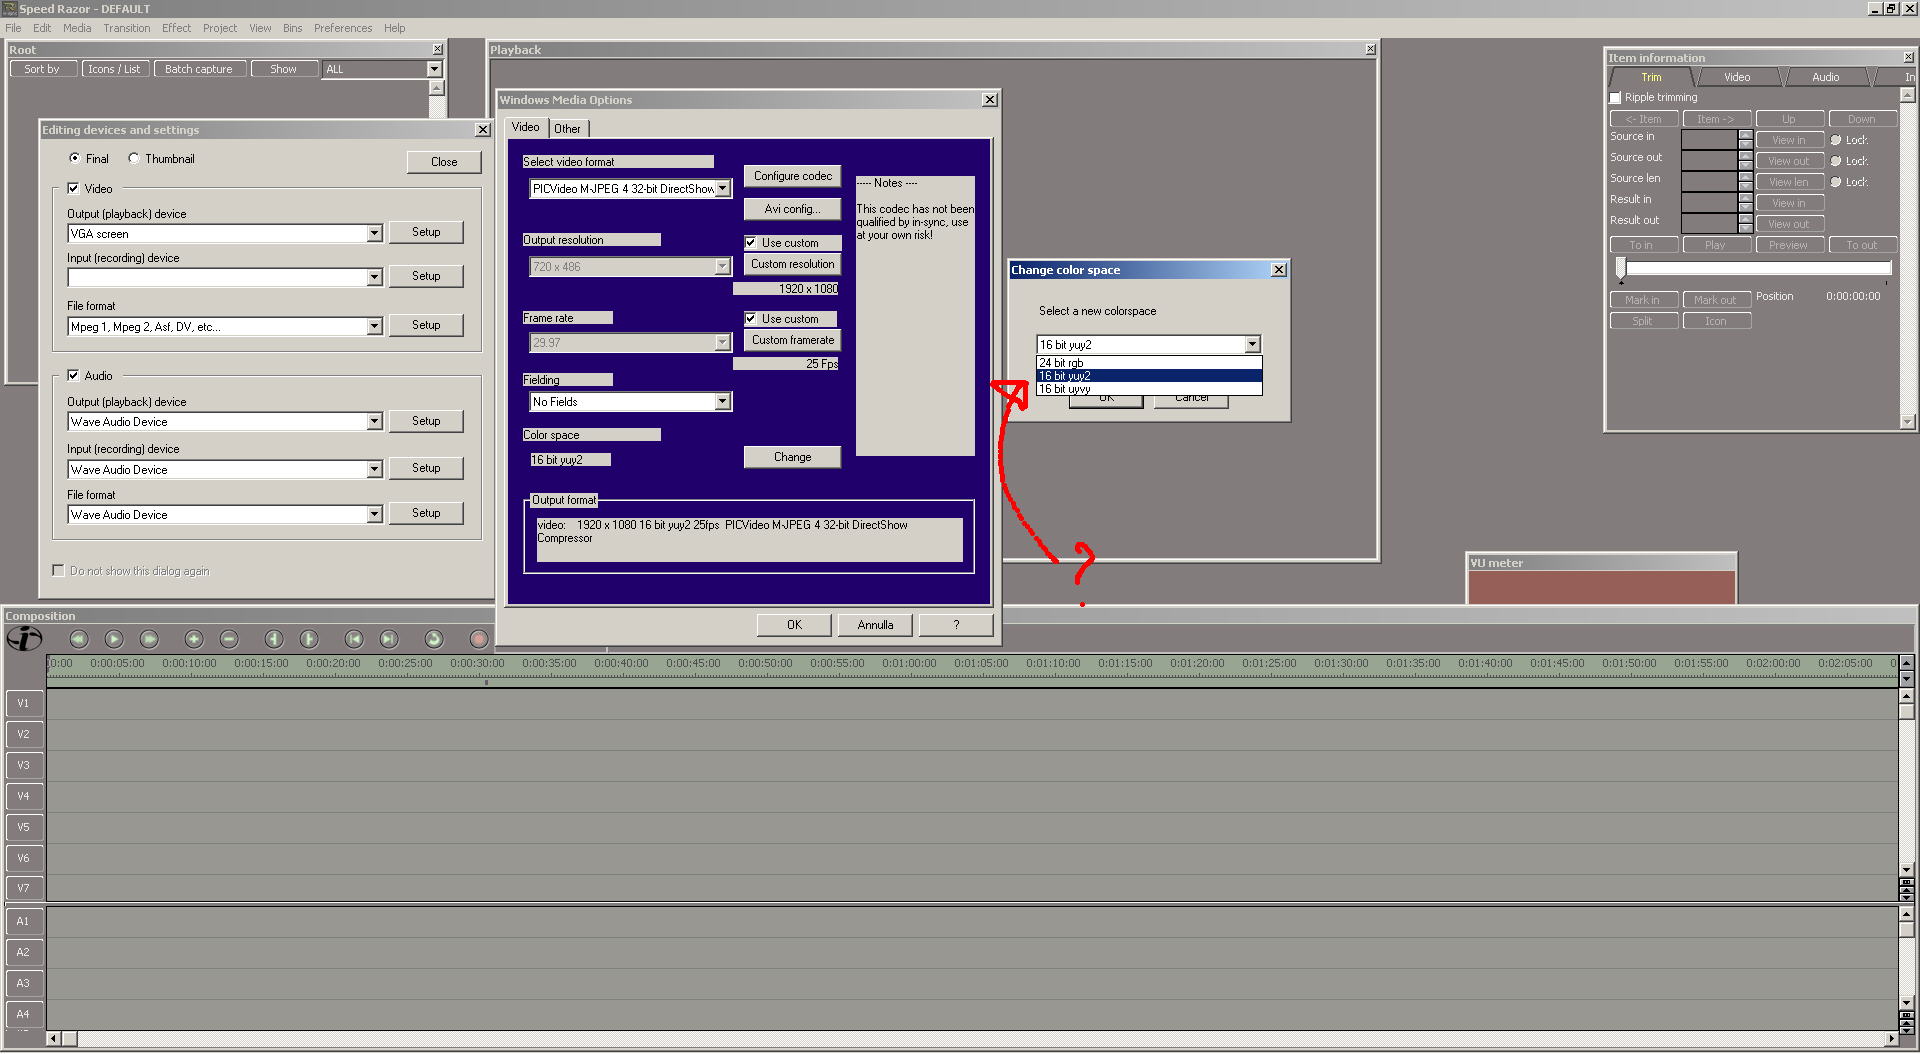The width and height of the screenshot is (1920, 1054).
Task: Open the video File format dropdown
Action: pyautogui.click(x=374, y=326)
